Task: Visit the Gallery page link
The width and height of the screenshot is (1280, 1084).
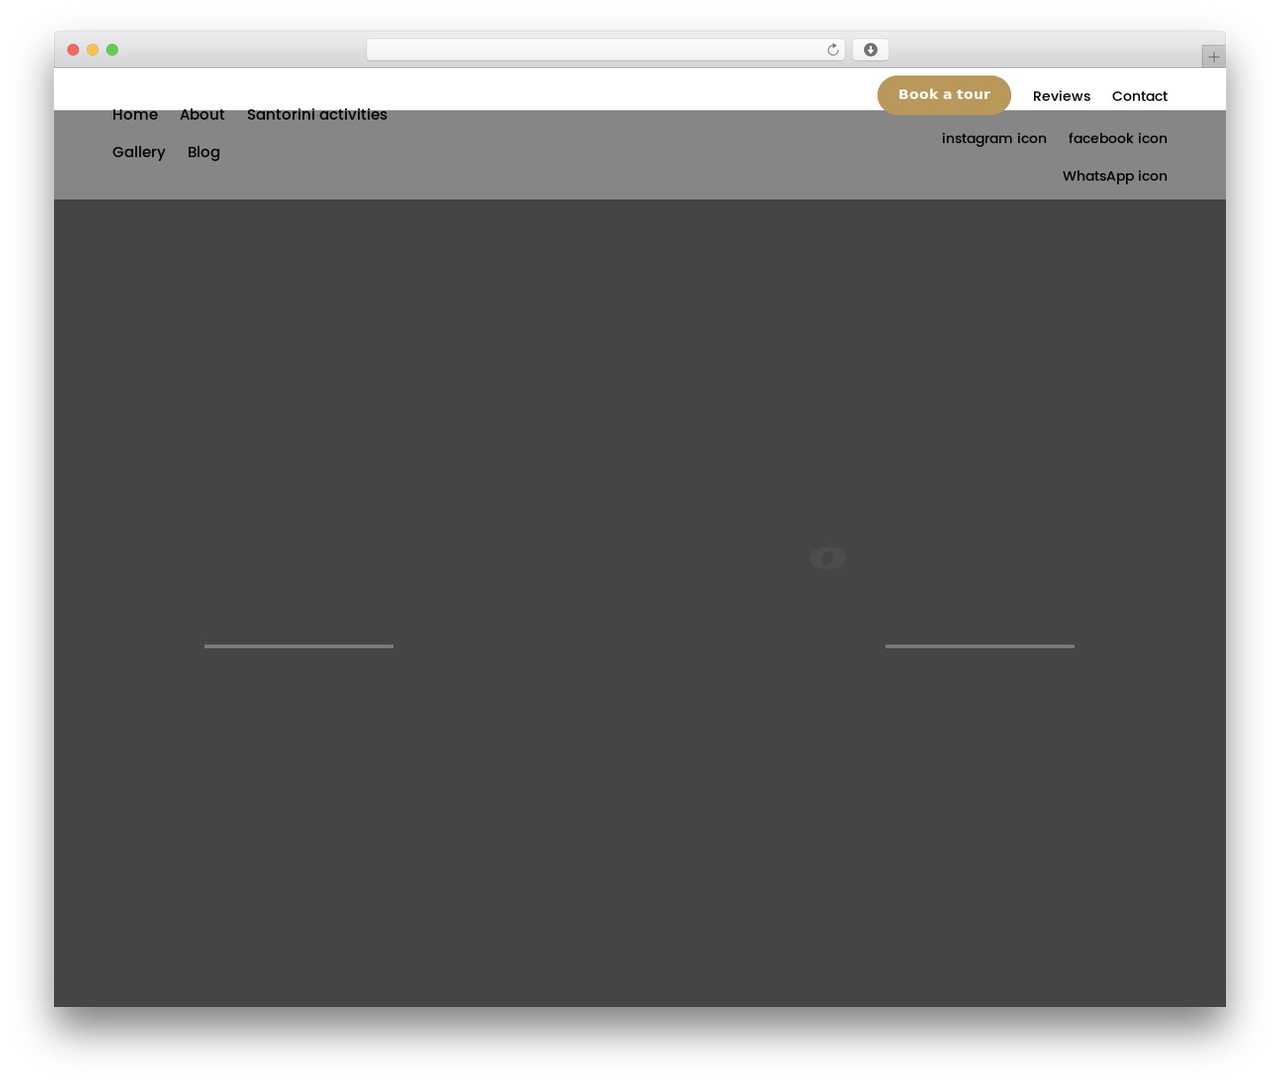Action: click(x=138, y=152)
